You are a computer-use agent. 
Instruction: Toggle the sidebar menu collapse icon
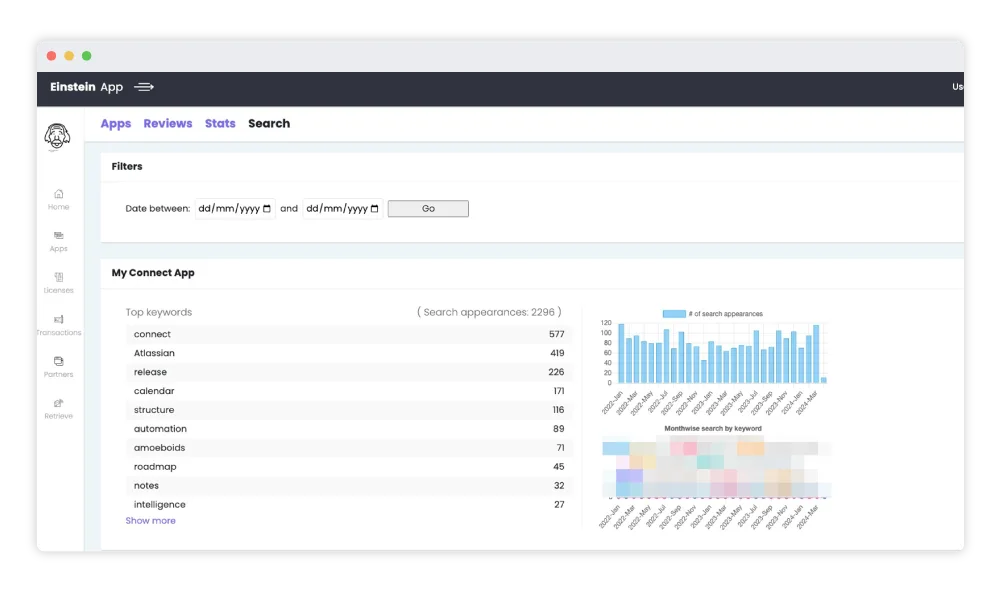(x=144, y=87)
